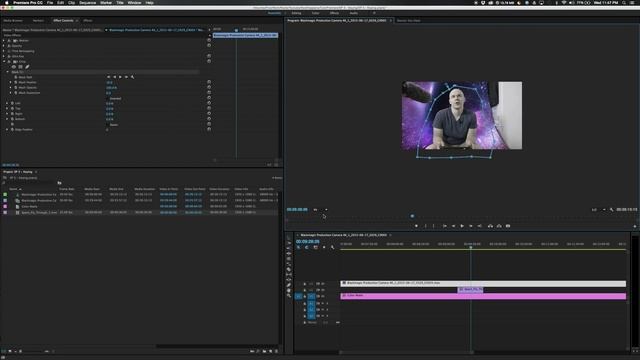Click the Lift button in Program monitor

point(490,226)
